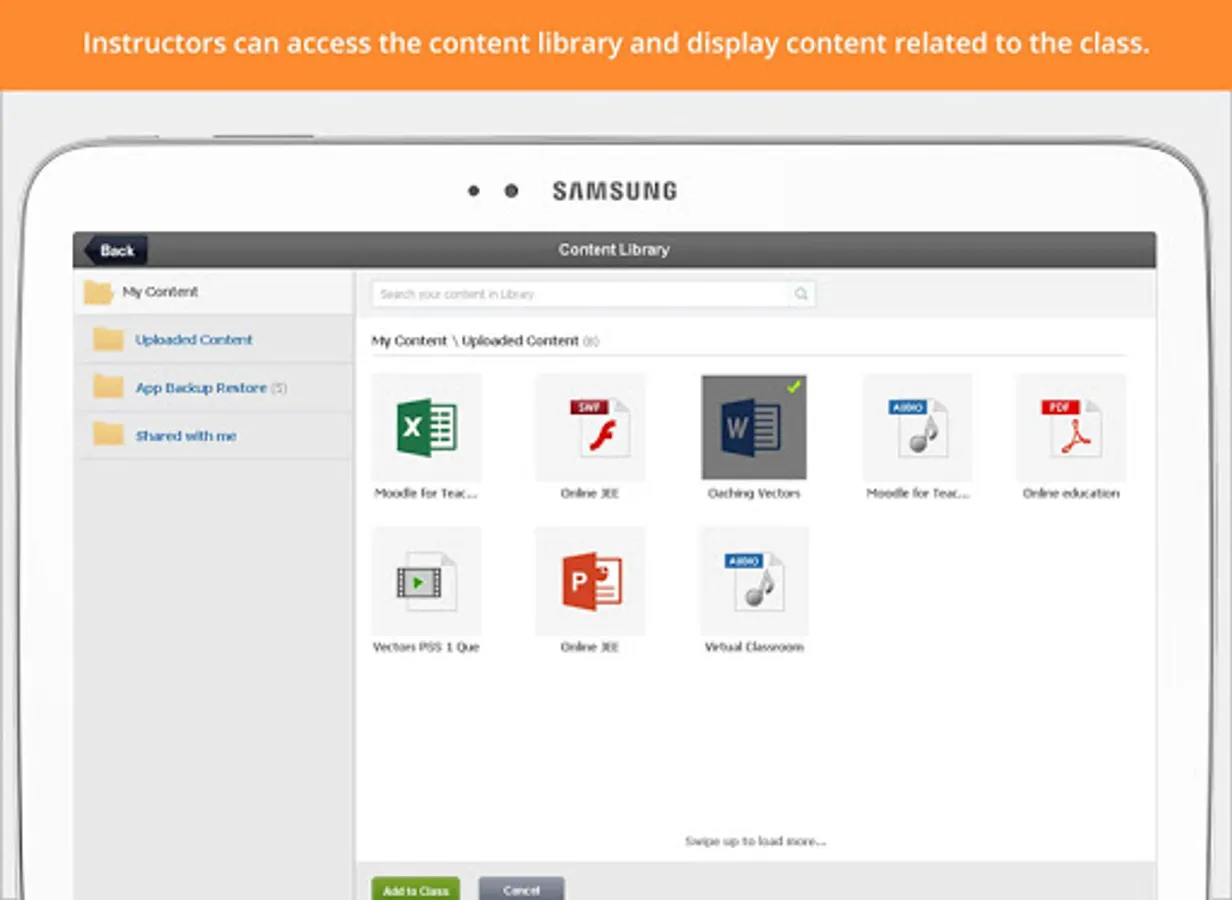This screenshot has width=1232, height=900.
Task: Open the Shared with me folder
Action: coord(214,436)
